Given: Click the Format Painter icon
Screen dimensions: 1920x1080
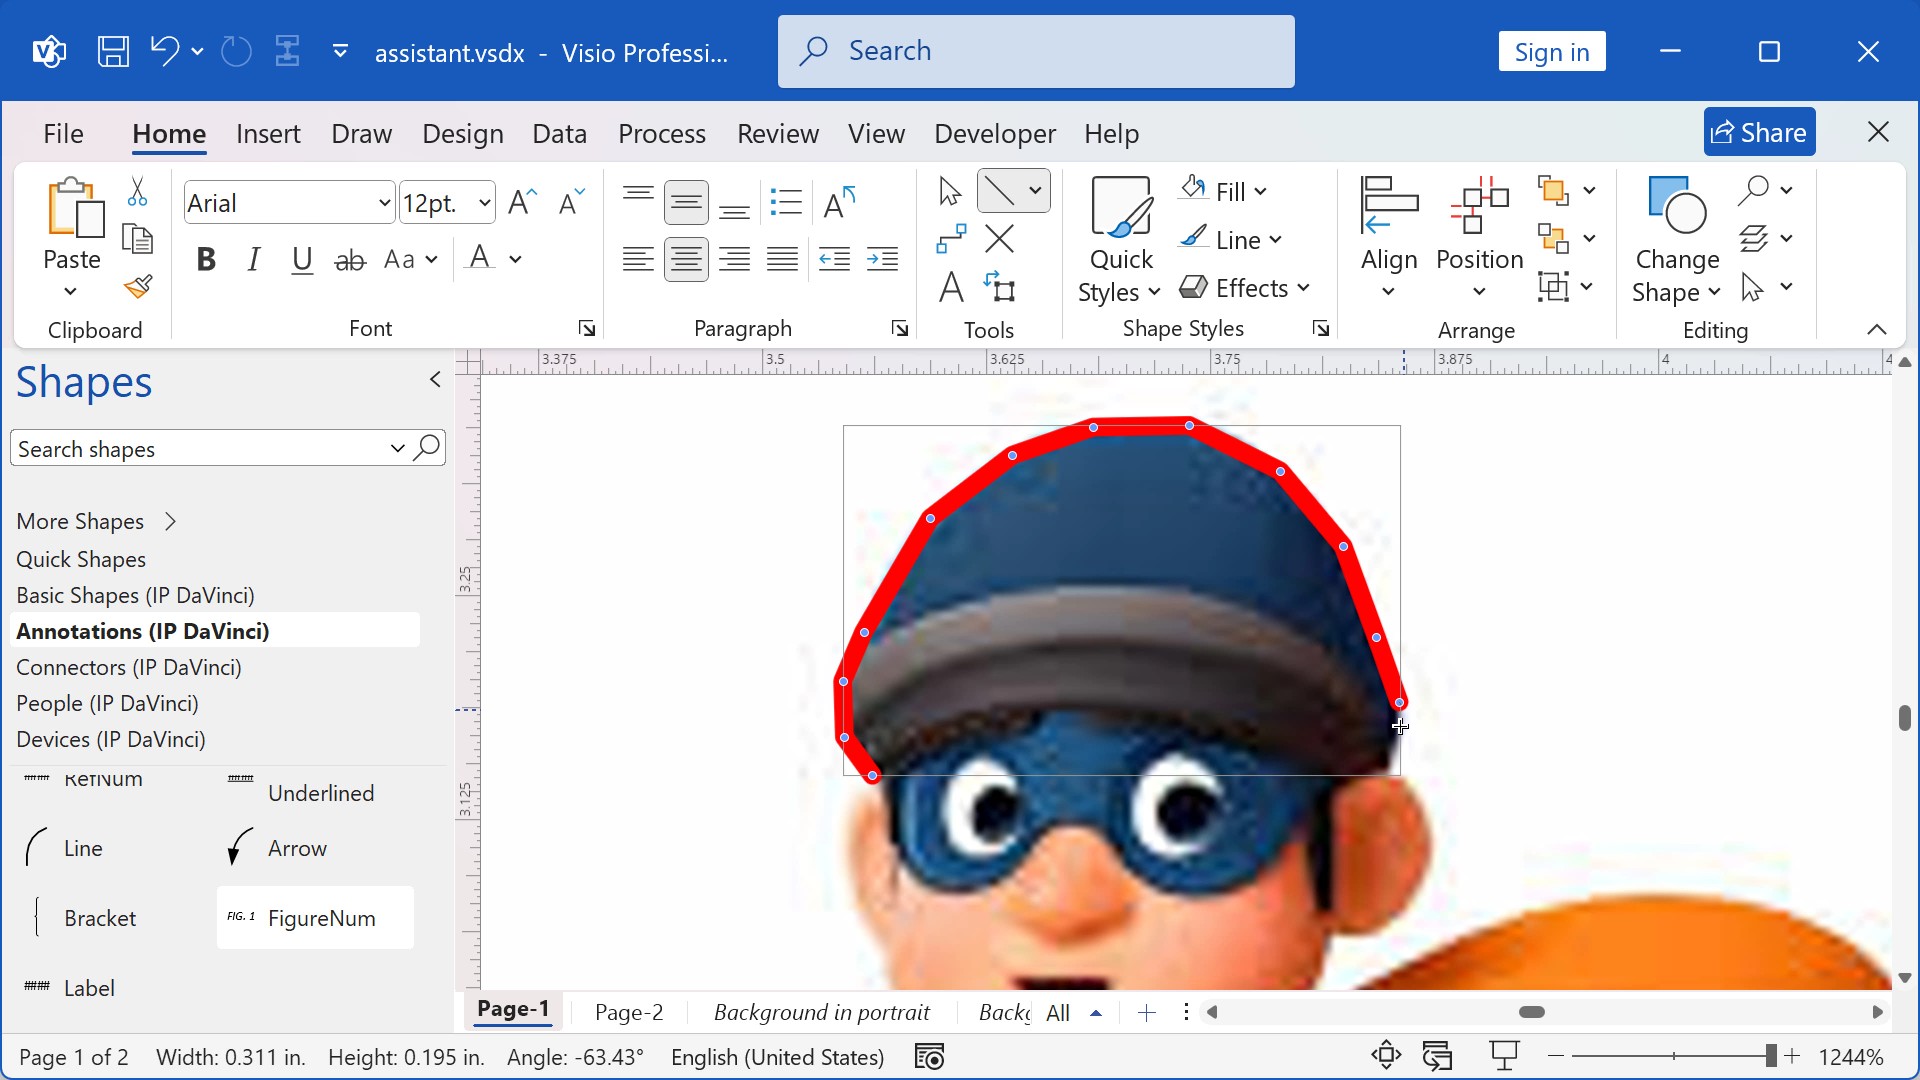Looking at the screenshot, I should point(138,287).
